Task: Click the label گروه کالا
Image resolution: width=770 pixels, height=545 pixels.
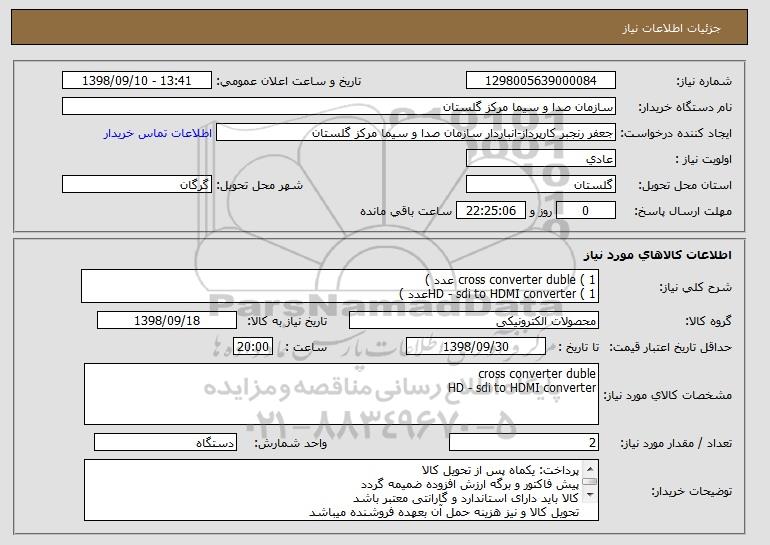Action: pos(708,321)
